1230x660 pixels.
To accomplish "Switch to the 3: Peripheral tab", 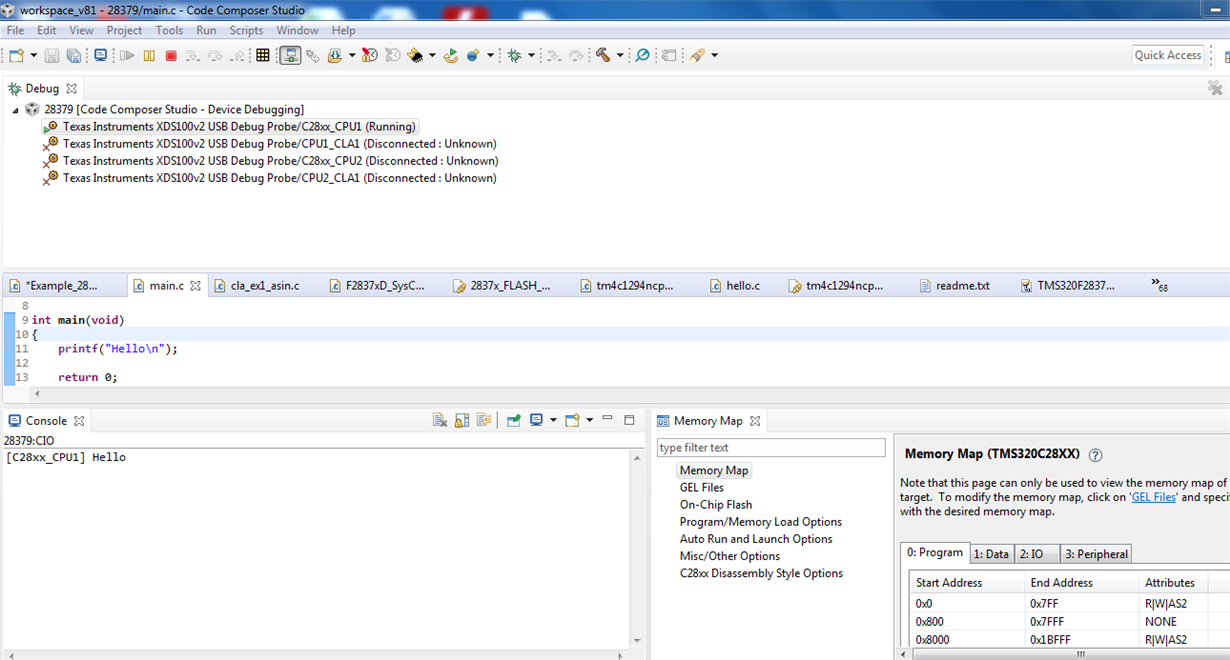I will [1096, 554].
